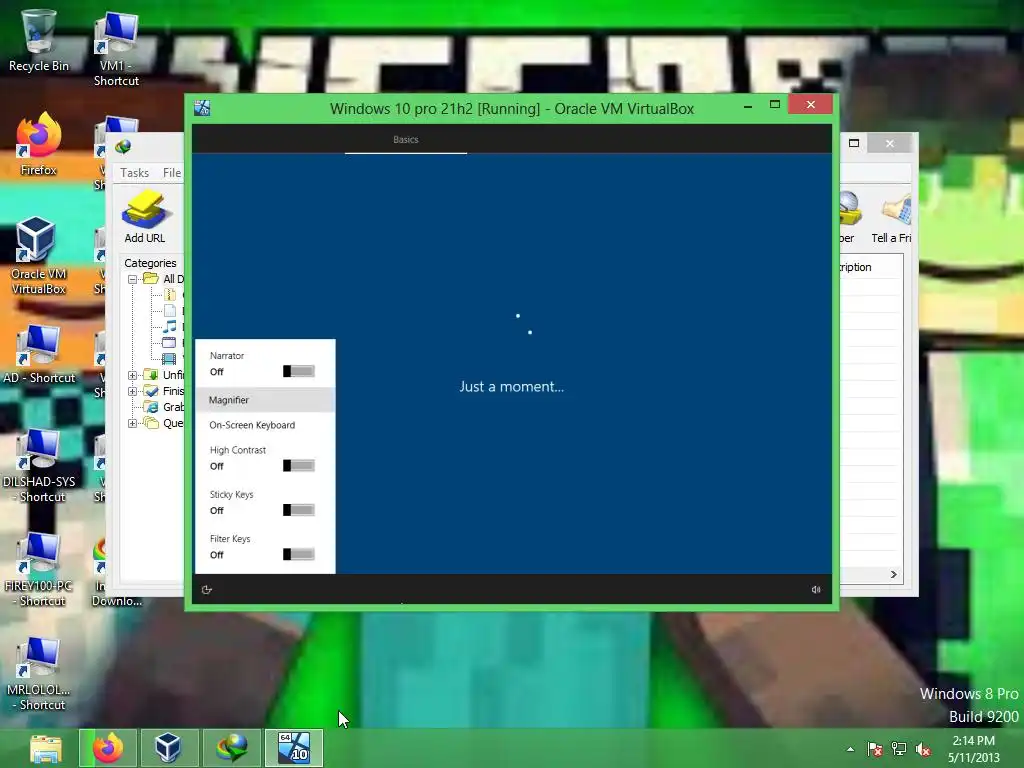Click the Tell a Friend toolbar icon
This screenshot has height=768, width=1024.
coord(892,219)
